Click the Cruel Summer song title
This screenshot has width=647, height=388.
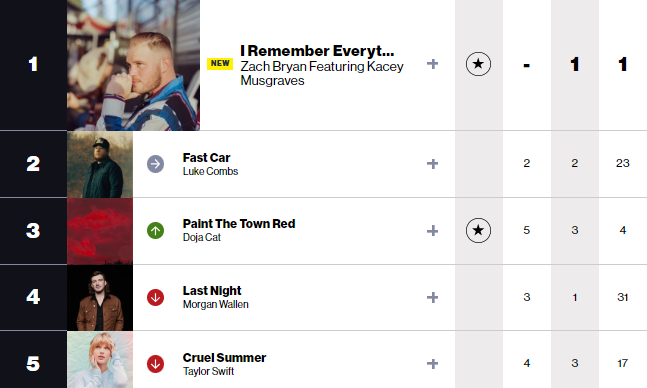[224, 357]
